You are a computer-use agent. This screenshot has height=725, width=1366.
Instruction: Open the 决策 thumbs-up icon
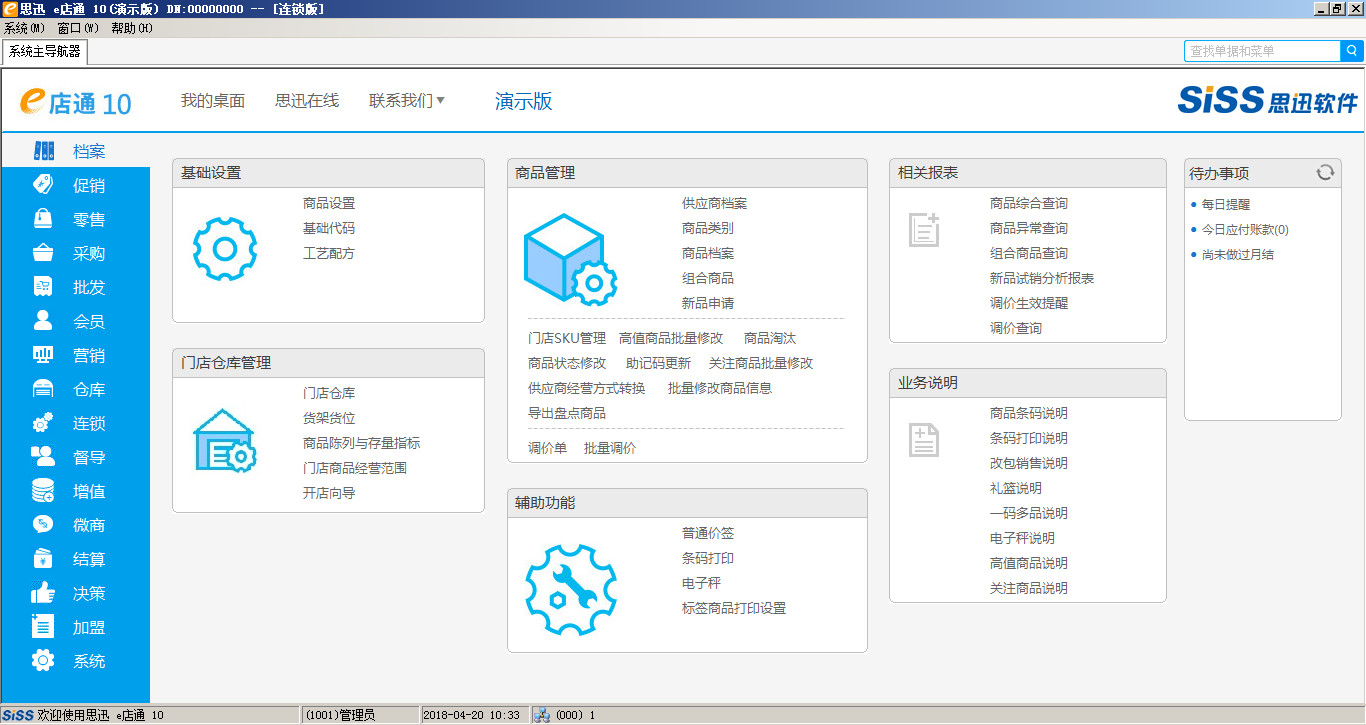(x=44, y=593)
